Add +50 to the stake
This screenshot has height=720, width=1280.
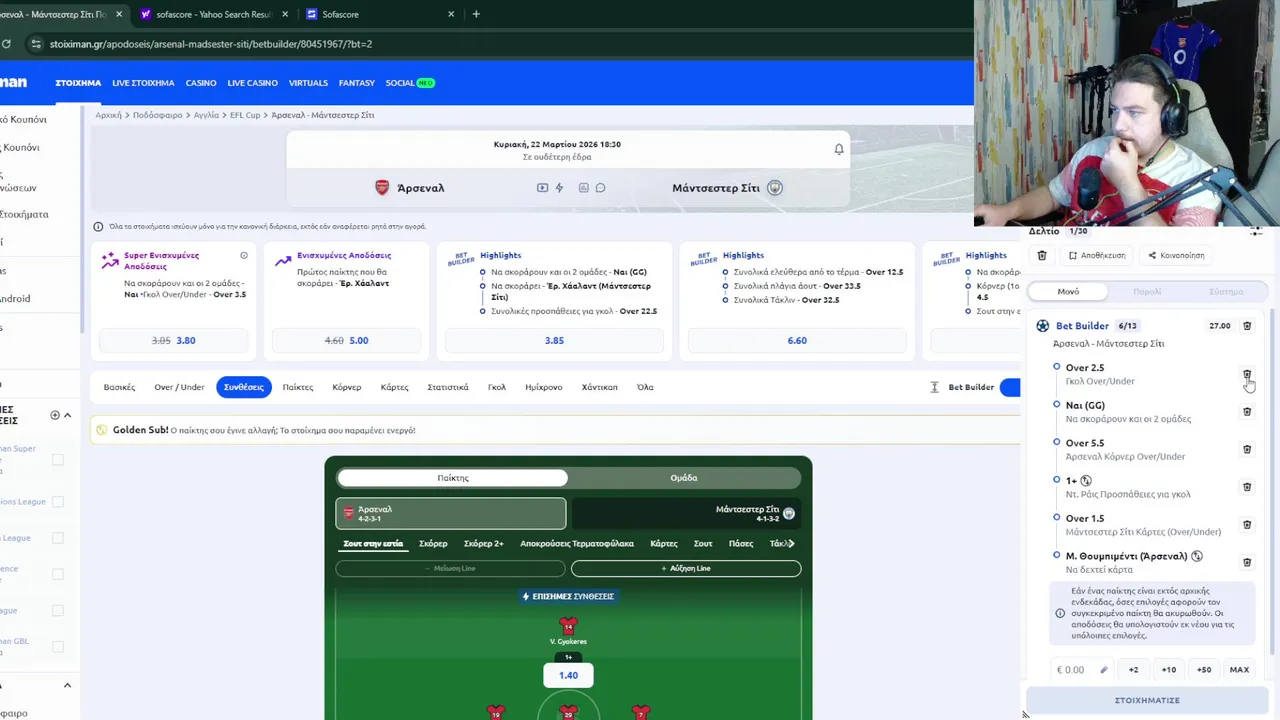point(1204,670)
